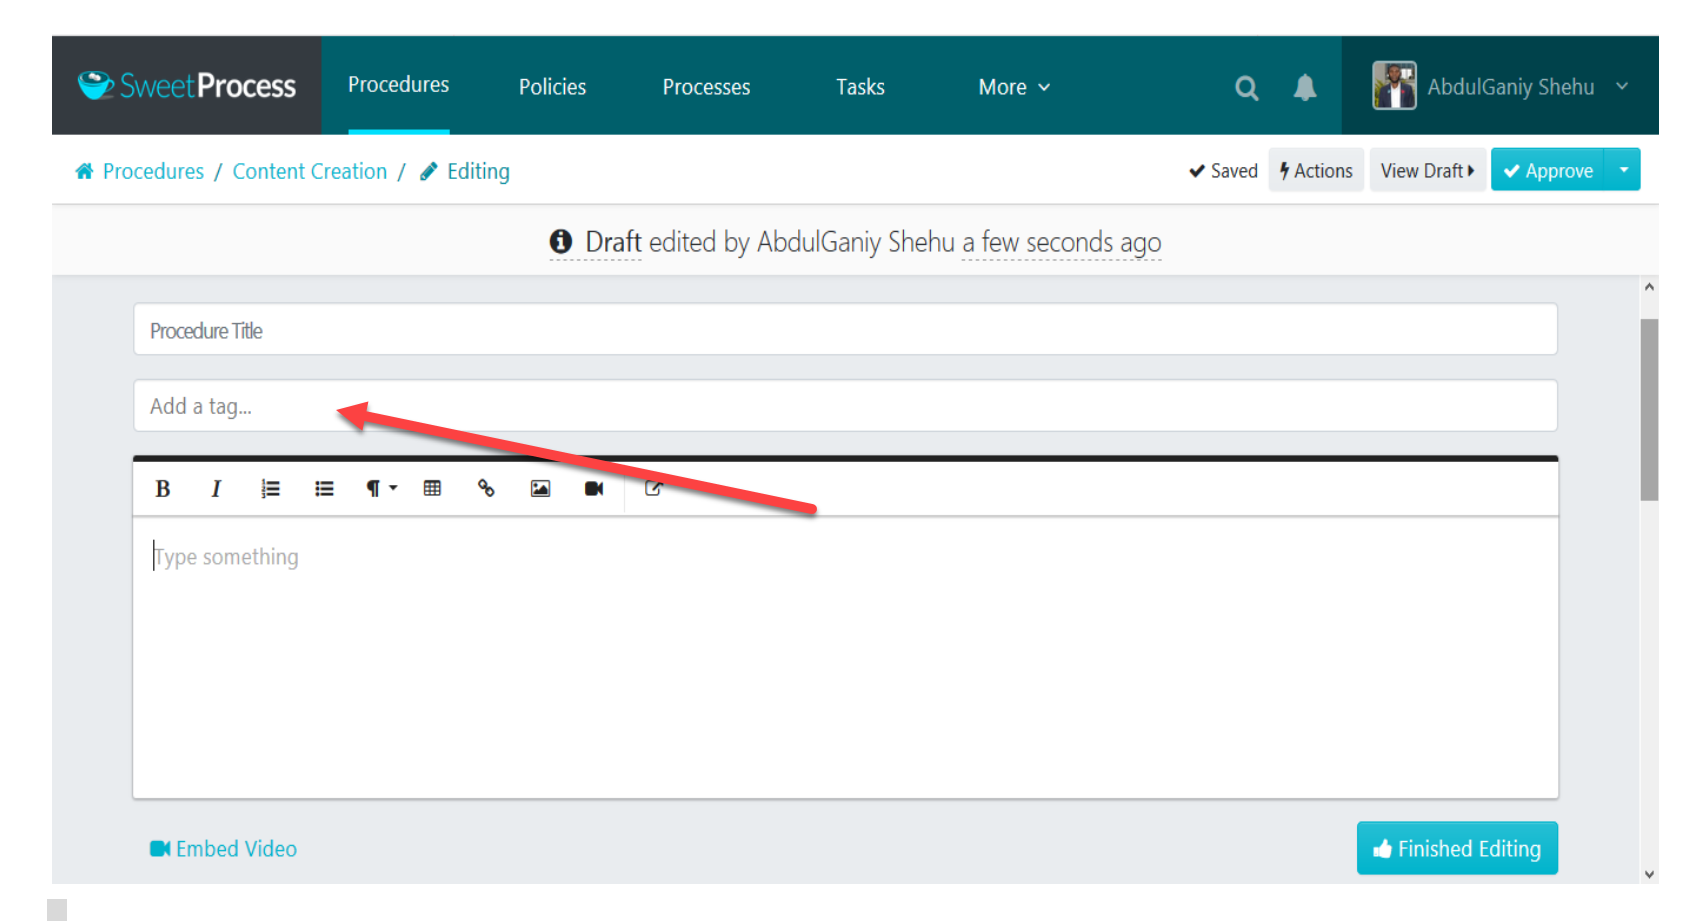Screen dimensions: 1707x921
Task: Click the Embed Video link
Action: [224, 848]
